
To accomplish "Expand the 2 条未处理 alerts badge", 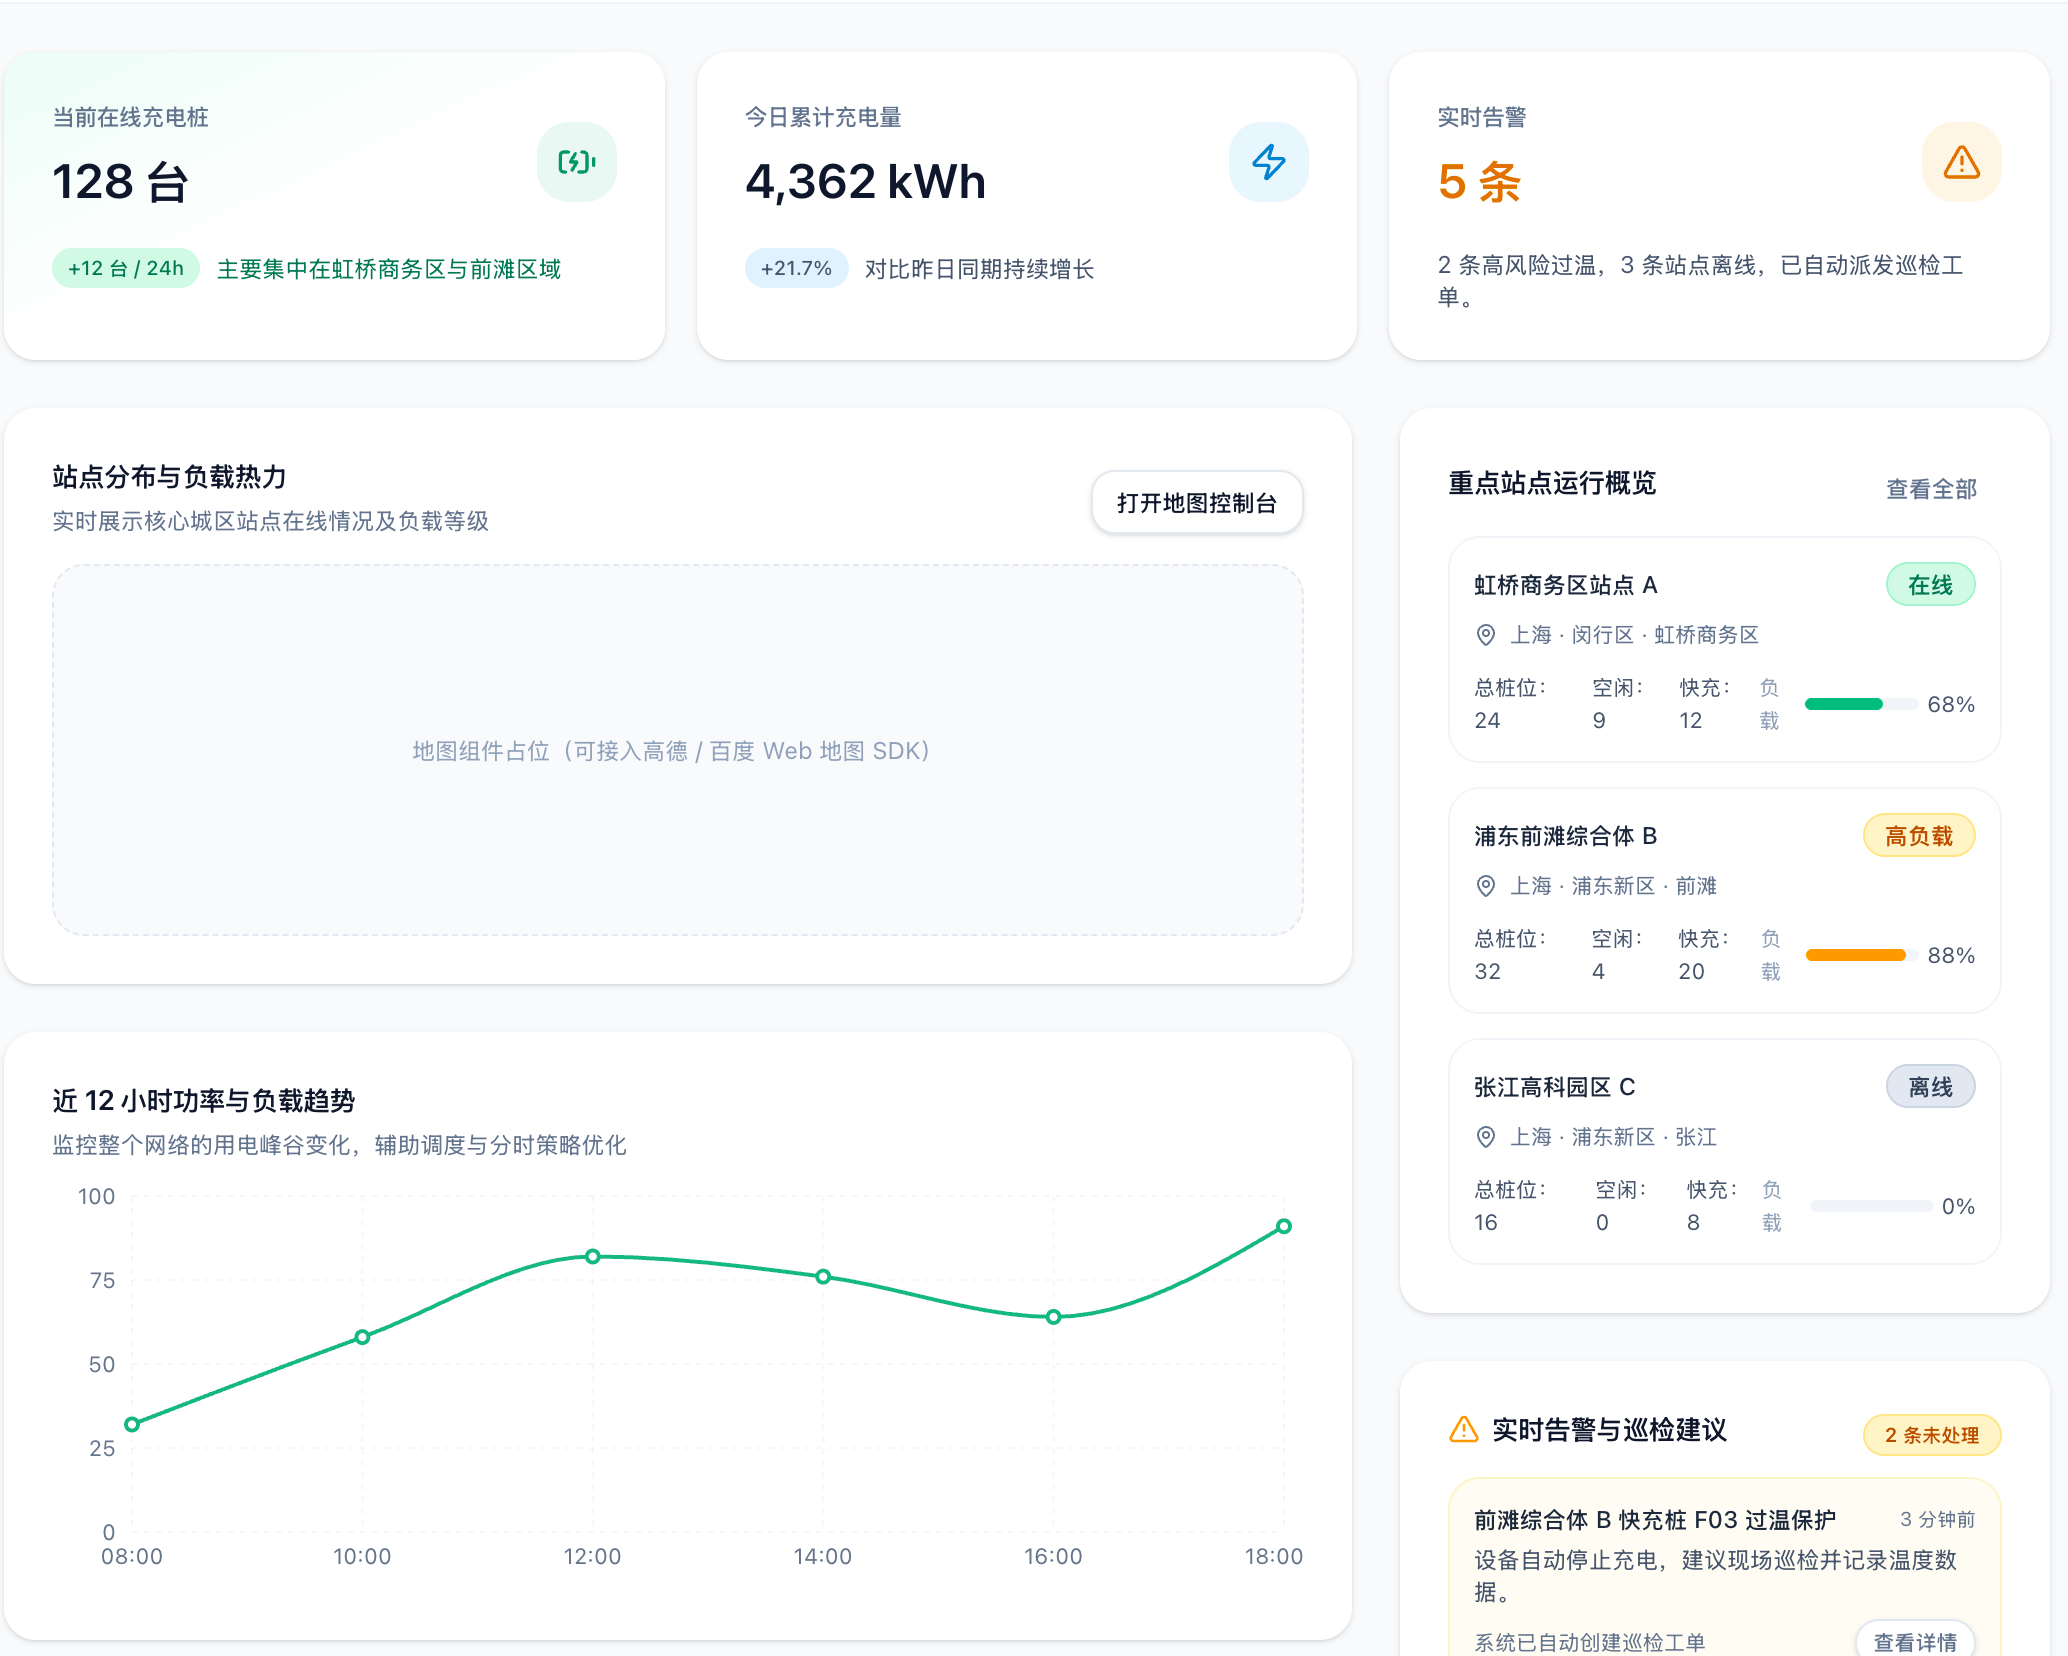I will tap(1932, 1434).
